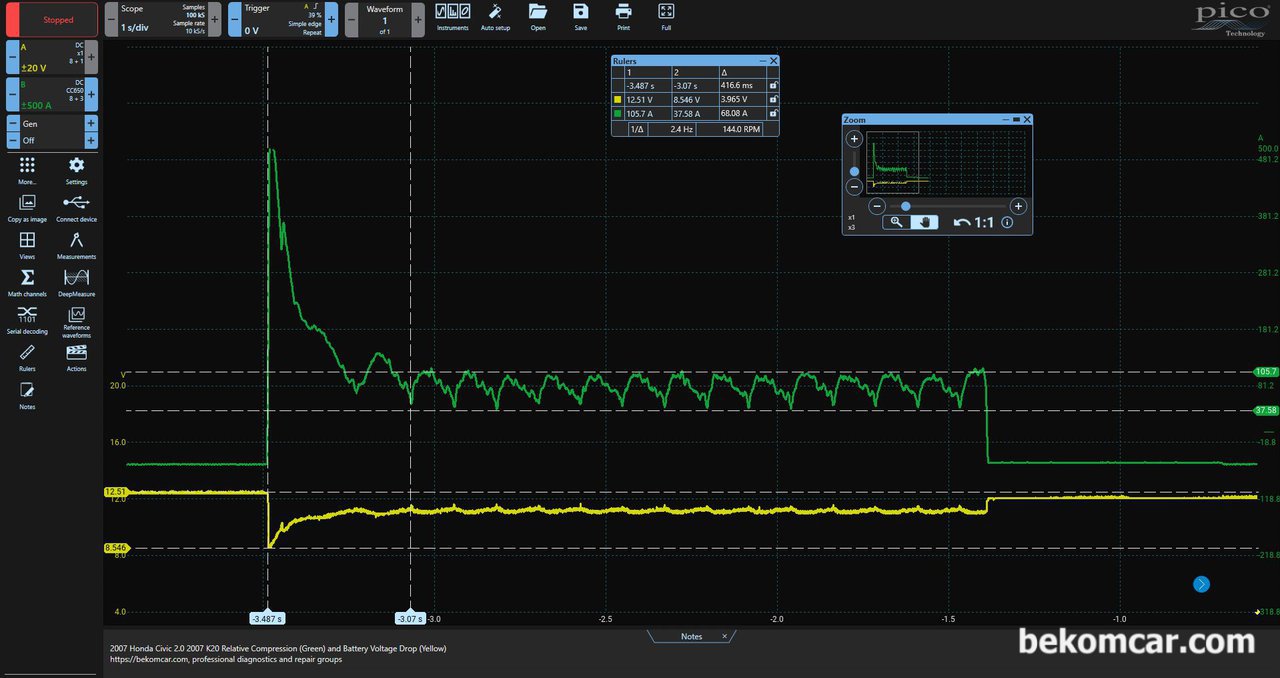Click the horizontal zoom slider handle
This screenshot has width=1280, height=678.
(x=905, y=206)
